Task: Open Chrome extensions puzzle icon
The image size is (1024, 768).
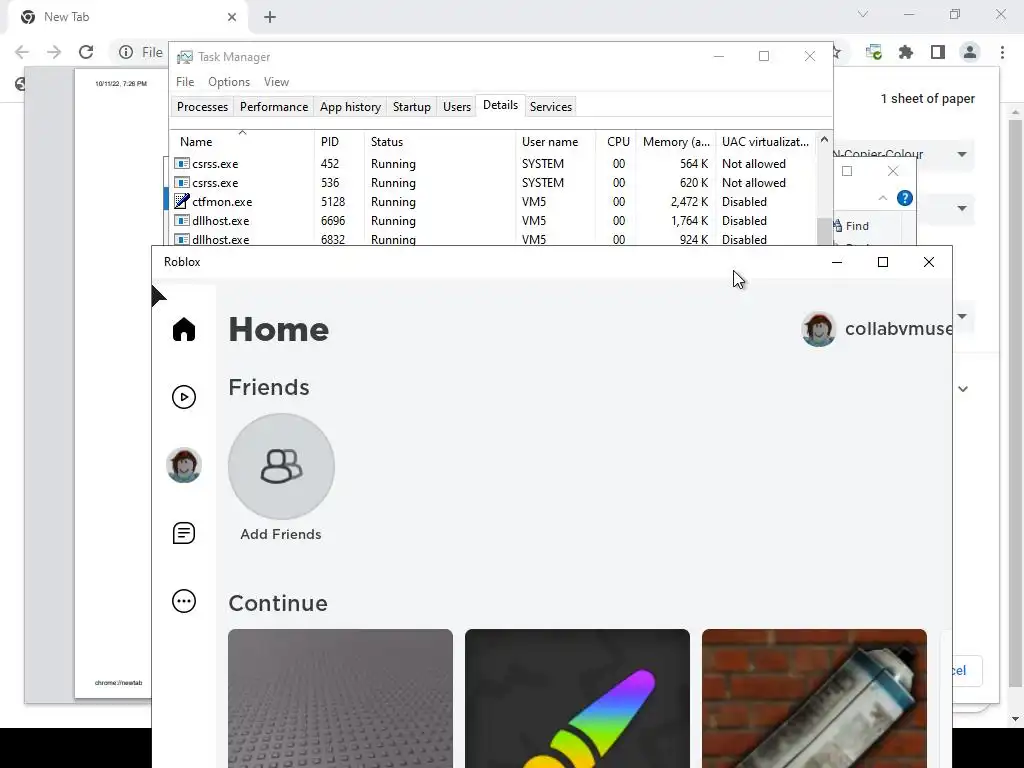Action: click(906, 52)
